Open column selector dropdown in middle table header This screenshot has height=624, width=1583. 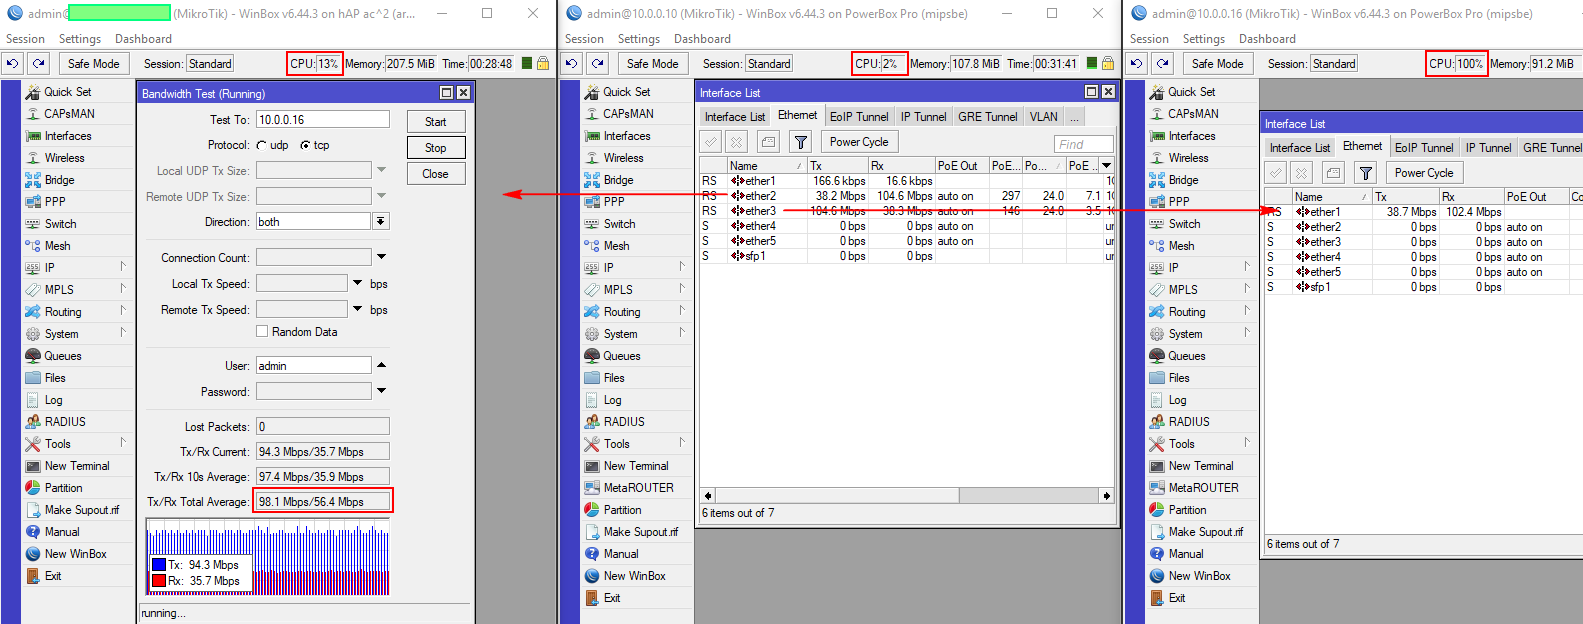1107,165
